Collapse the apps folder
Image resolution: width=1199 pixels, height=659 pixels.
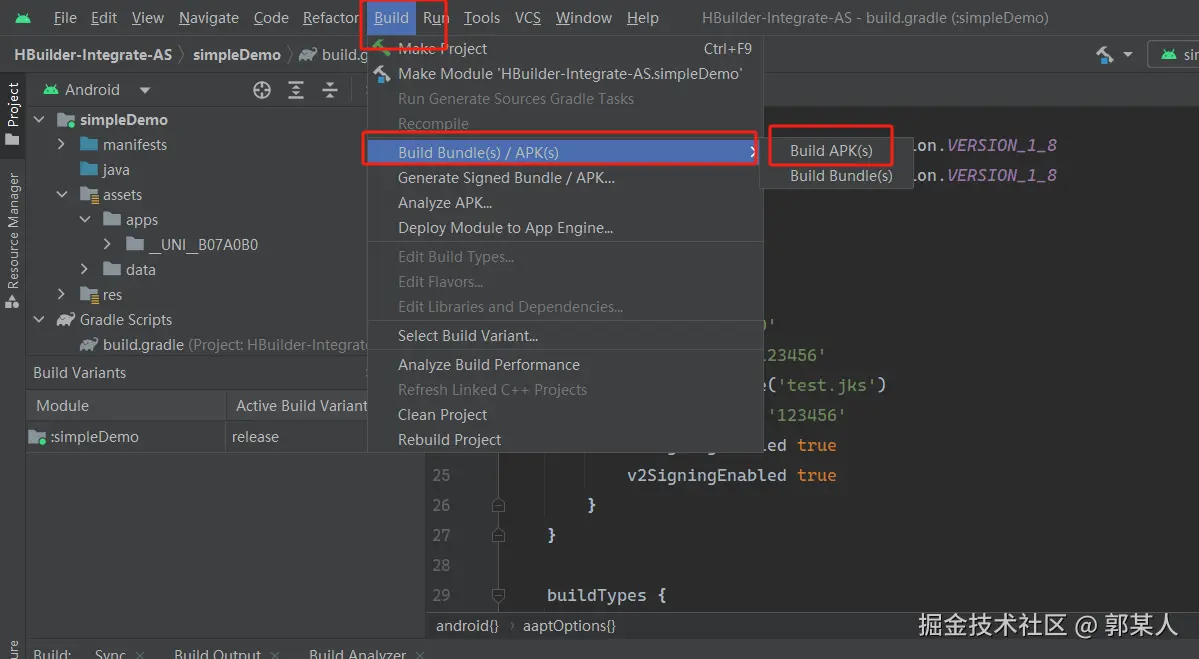(x=85, y=219)
